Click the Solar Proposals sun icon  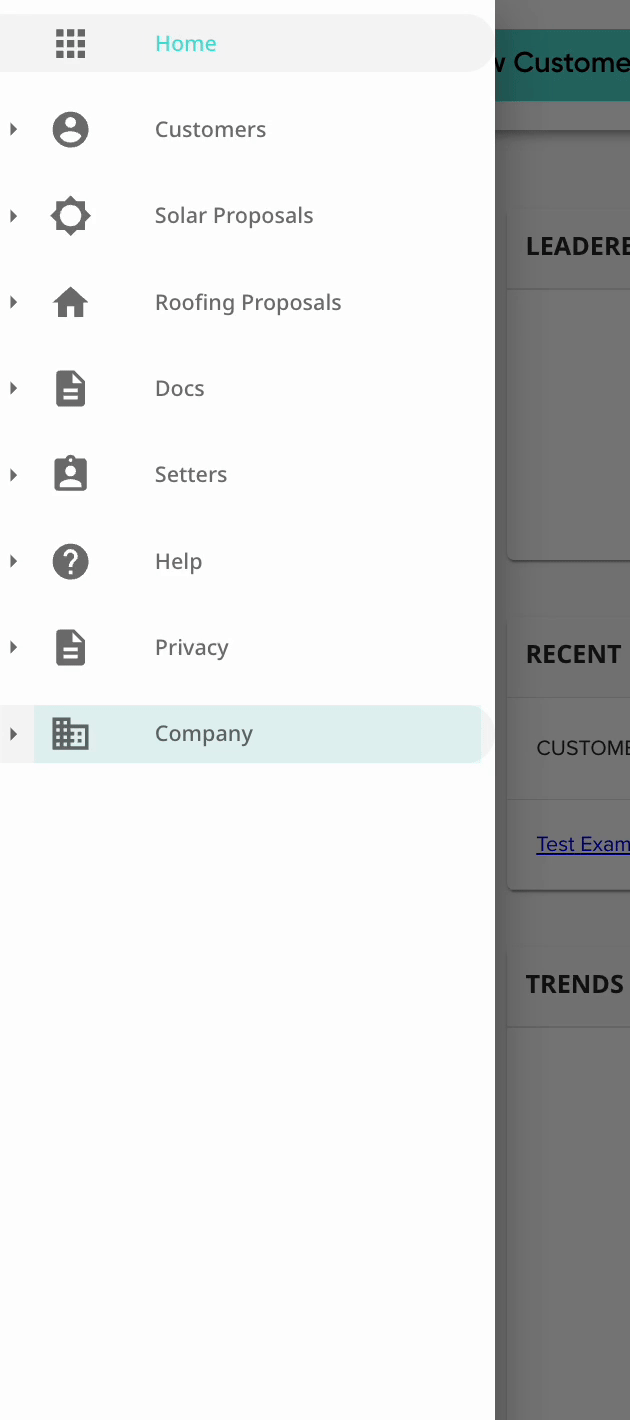pyautogui.click(x=70, y=216)
